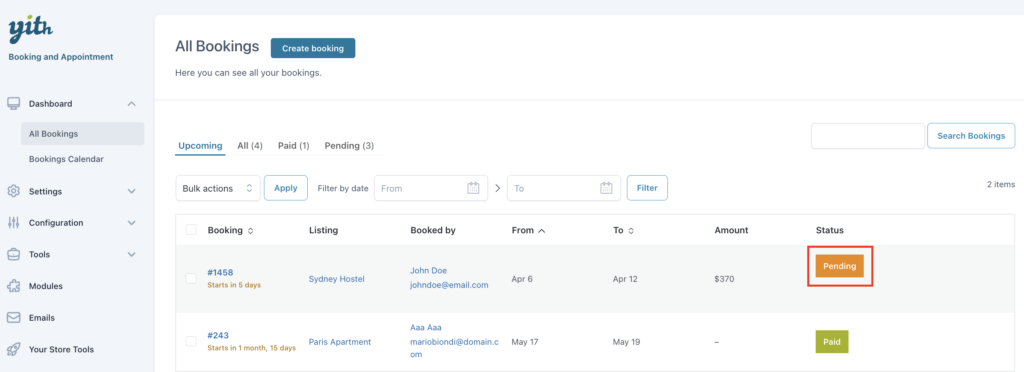Screen dimensions: 1024x372
Task: Click the Tools briefcase icon
Action: point(14,255)
